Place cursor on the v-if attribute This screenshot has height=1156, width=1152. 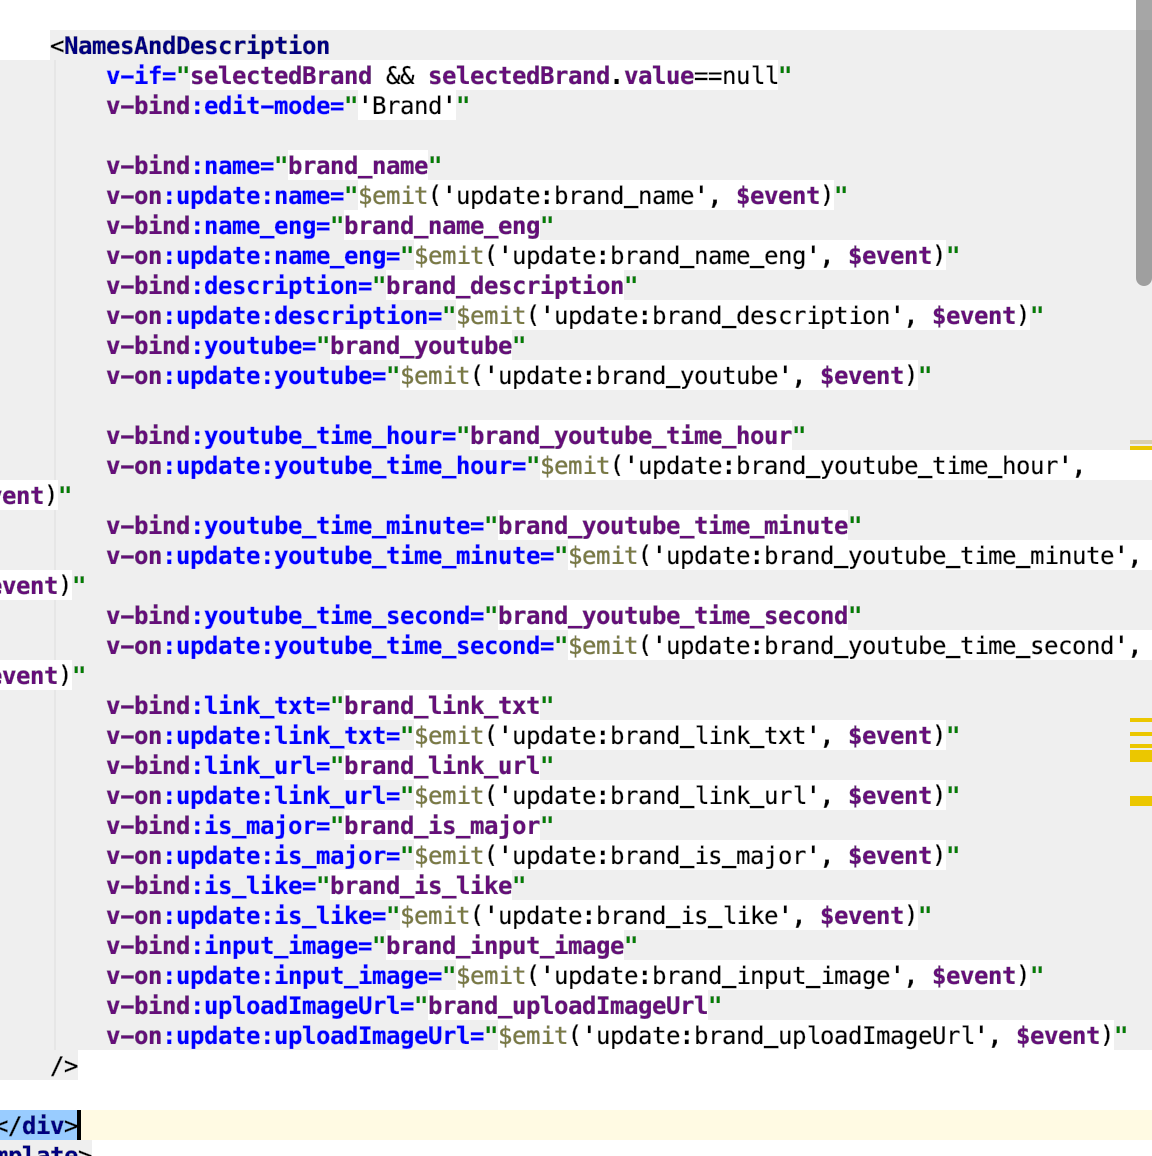pyautogui.click(x=140, y=76)
